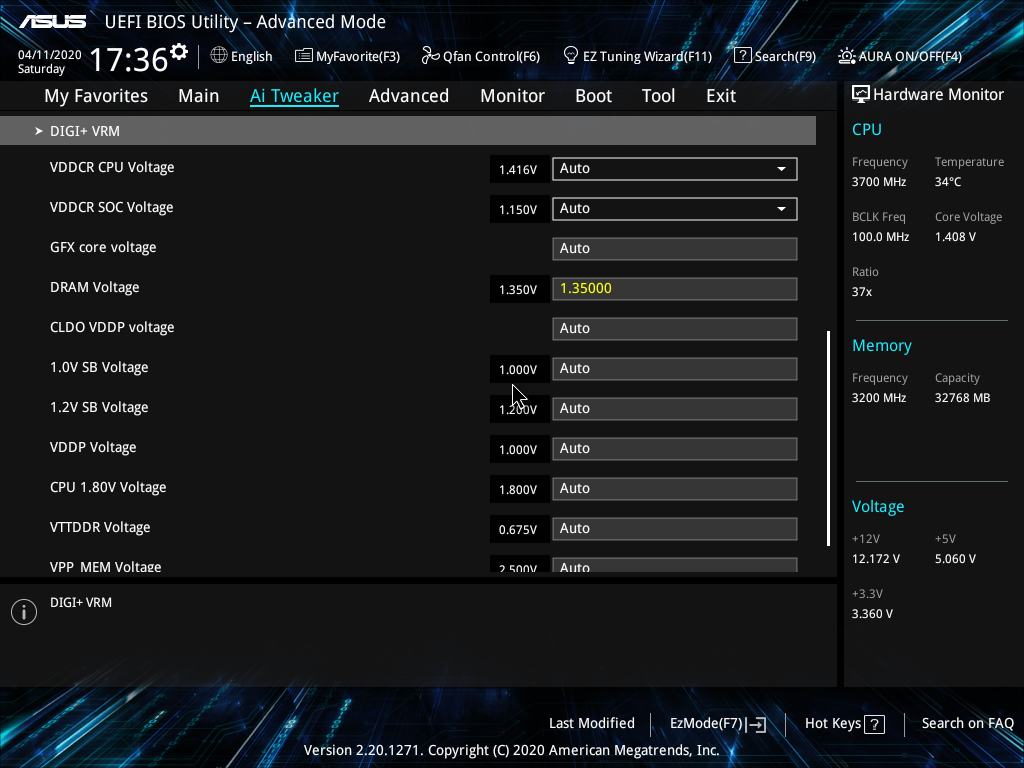Open the Tool tab
The width and height of the screenshot is (1024, 768).
pos(658,96)
